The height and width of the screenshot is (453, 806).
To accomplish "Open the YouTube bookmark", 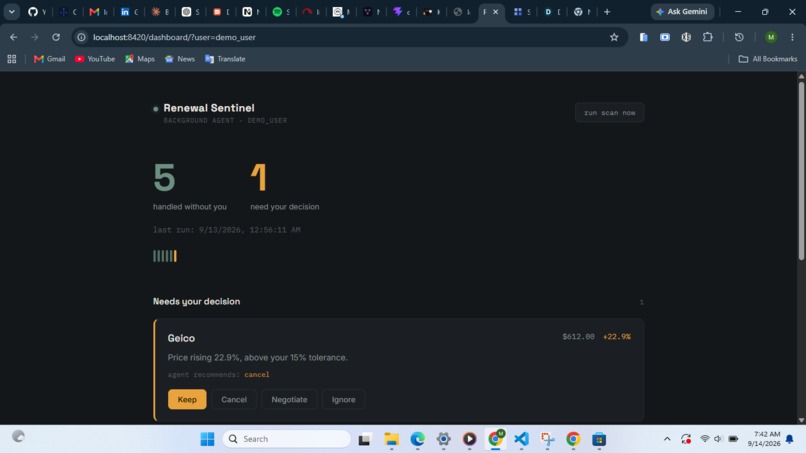I will coord(95,59).
